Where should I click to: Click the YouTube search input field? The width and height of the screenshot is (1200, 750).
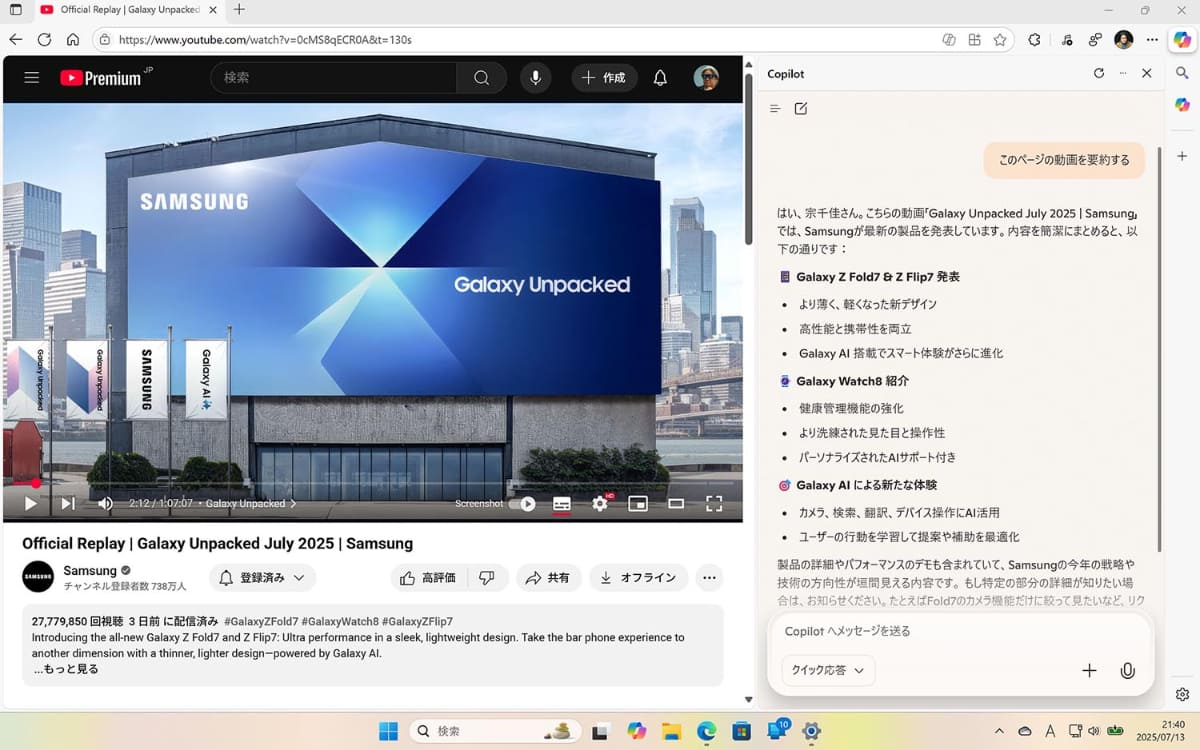[x=333, y=78]
